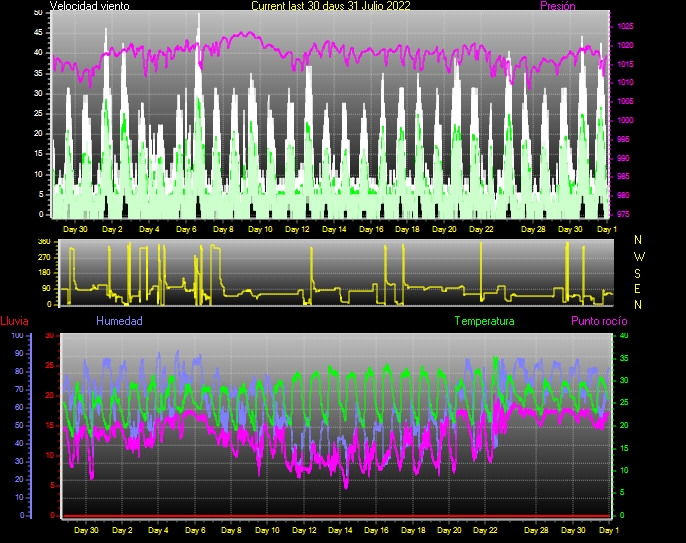Click the green 'Temperatura' legend label

pos(484,321)
